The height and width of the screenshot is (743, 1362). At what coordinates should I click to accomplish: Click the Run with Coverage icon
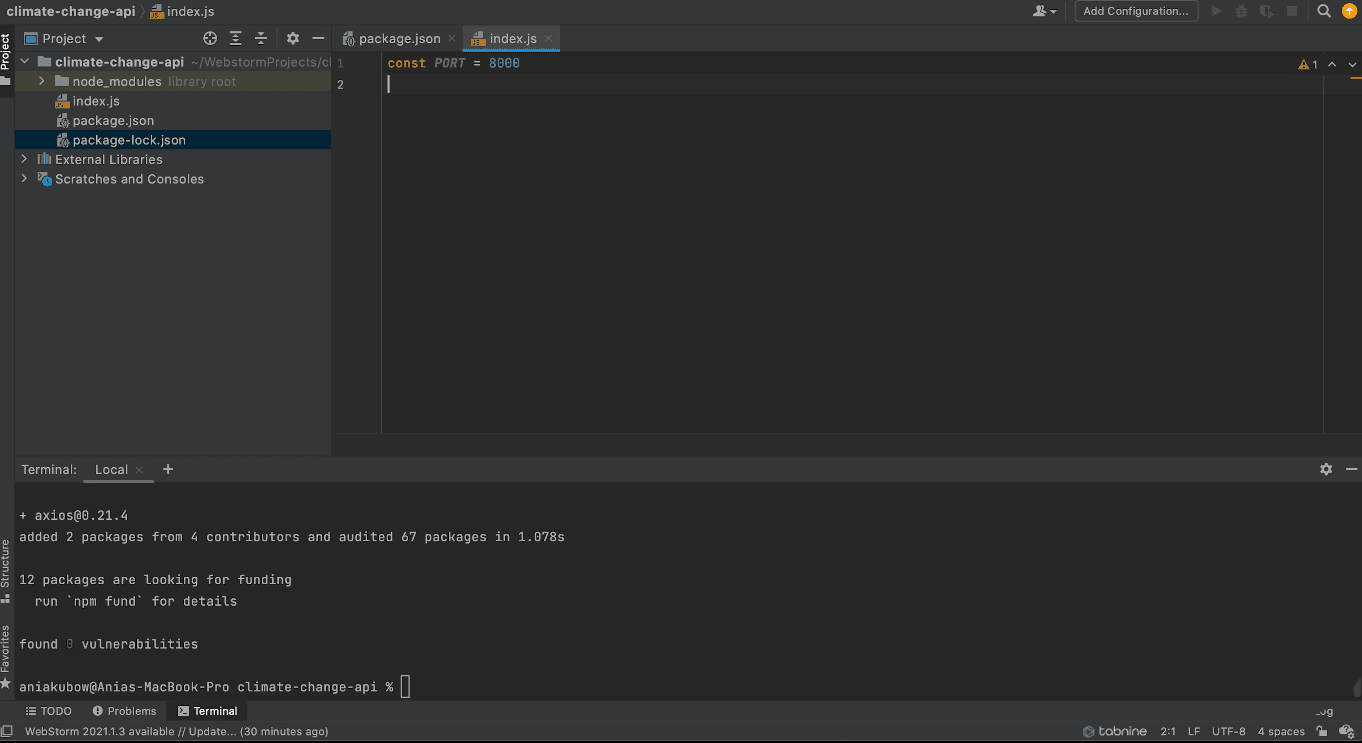click(x=1267, y=11)
